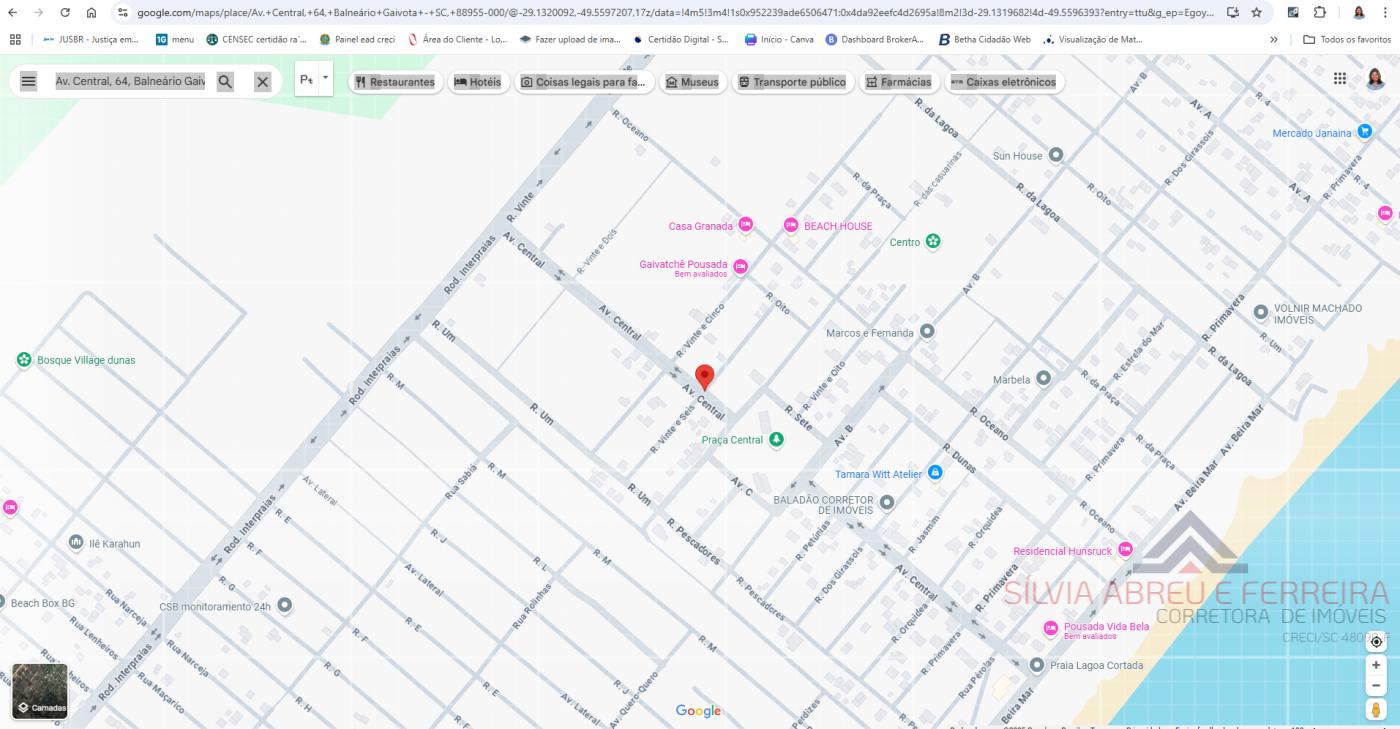Select the Coisas legais para fazer chip

(584, 82)
